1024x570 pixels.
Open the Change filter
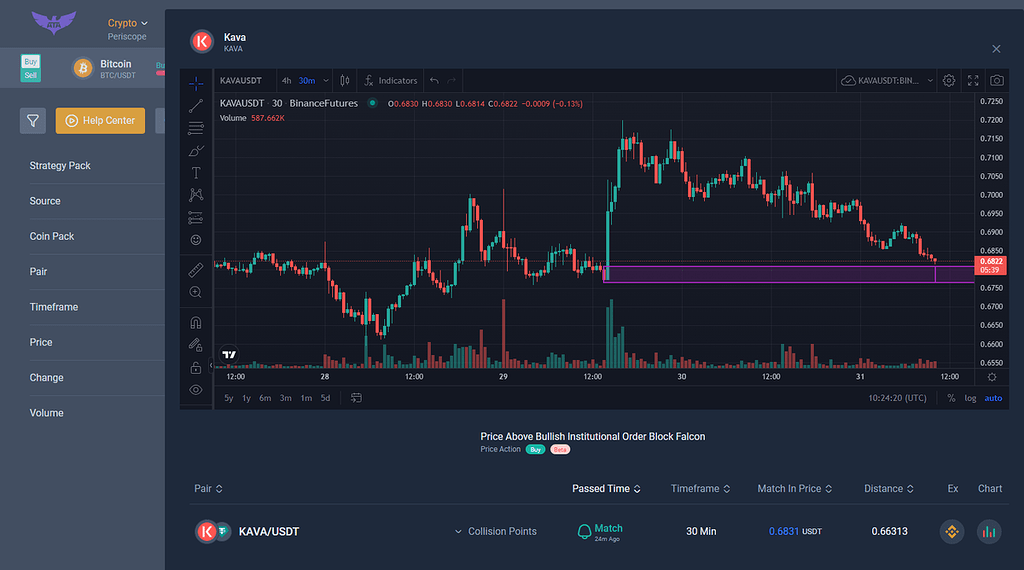[x=46, y=377]
